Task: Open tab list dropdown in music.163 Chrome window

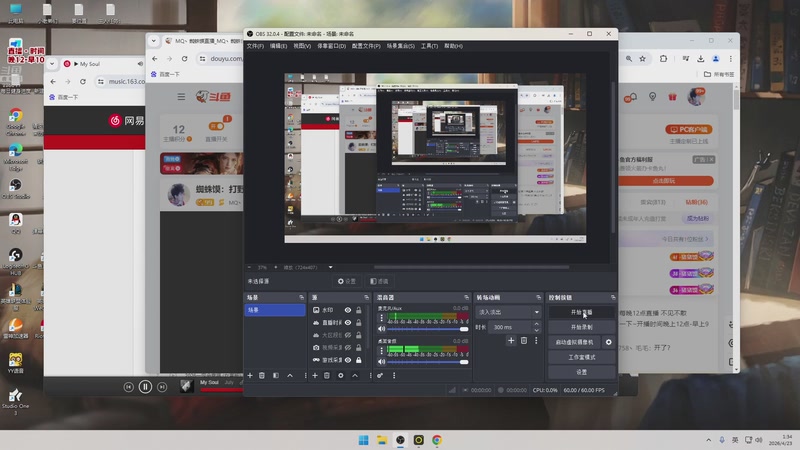Action: pyautogui.click(x=52, y=64)
